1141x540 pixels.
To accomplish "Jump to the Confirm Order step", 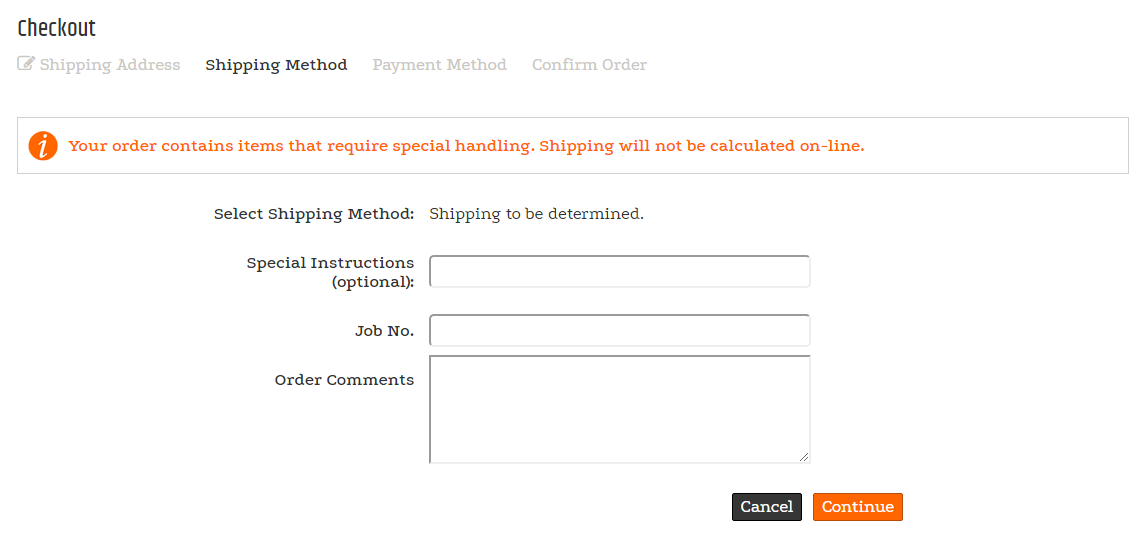I will tap(589, 65).
